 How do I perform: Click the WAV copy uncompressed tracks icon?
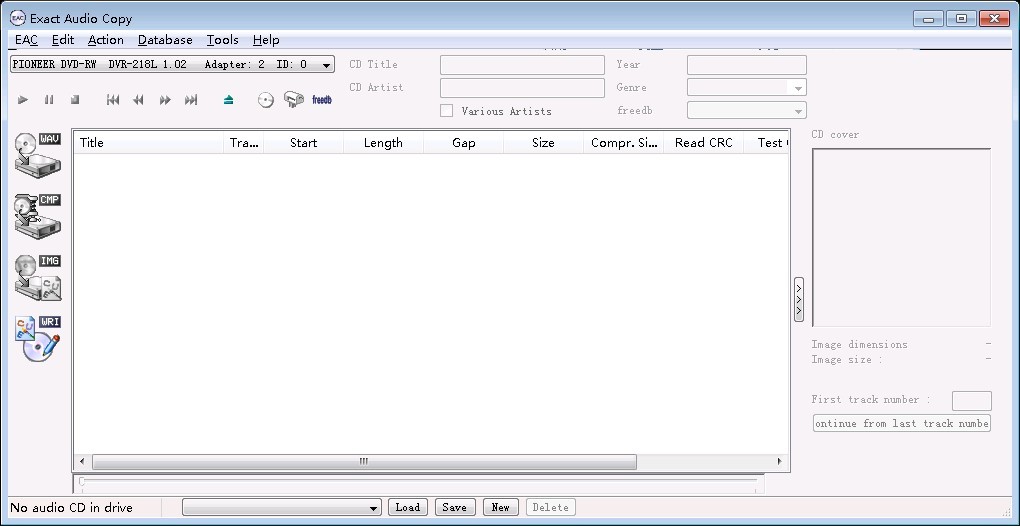point(38,153)
